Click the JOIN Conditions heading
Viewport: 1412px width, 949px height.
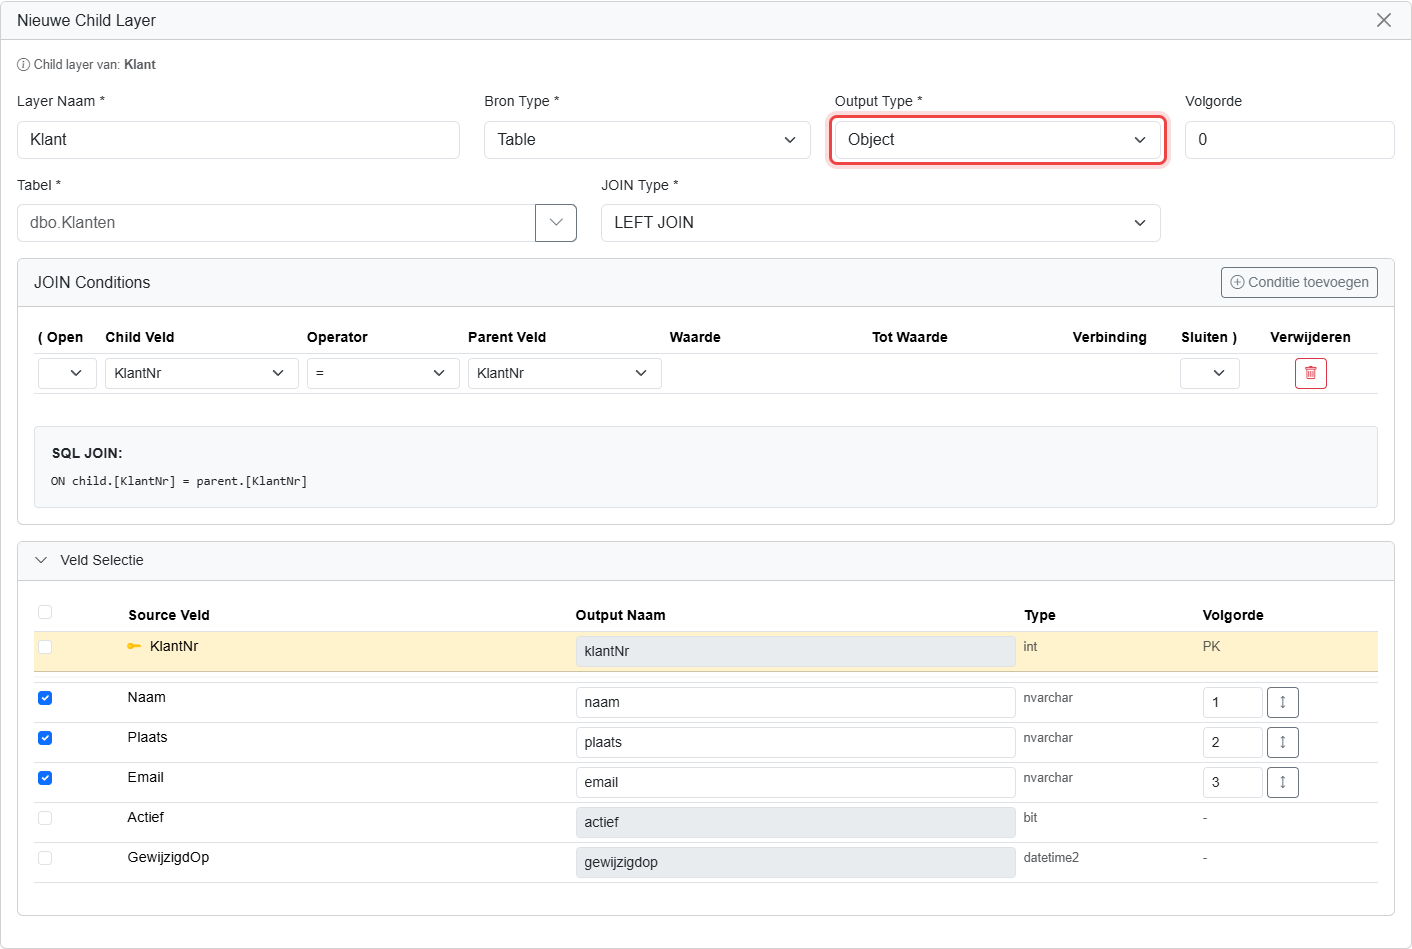point(92,282)
